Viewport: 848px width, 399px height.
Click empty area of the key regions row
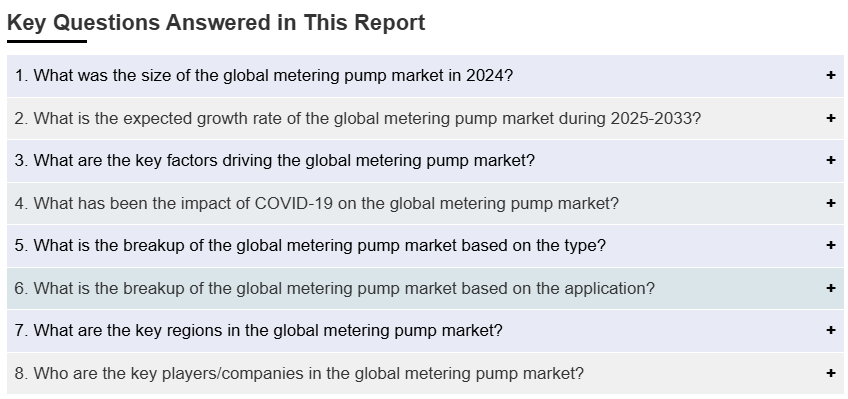(660, 330)
